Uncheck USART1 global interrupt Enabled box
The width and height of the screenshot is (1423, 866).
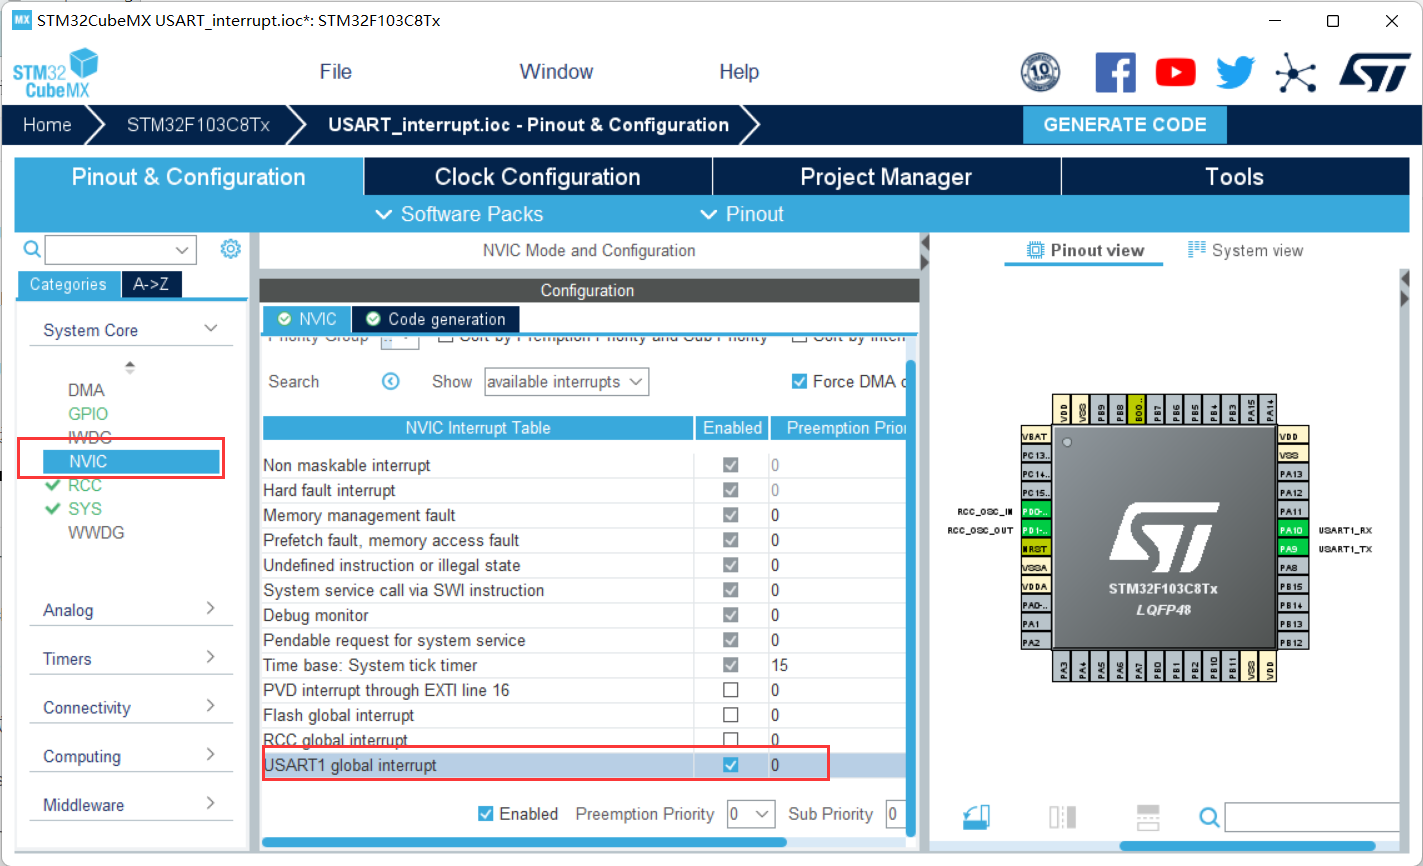click(x=731, y=765)
